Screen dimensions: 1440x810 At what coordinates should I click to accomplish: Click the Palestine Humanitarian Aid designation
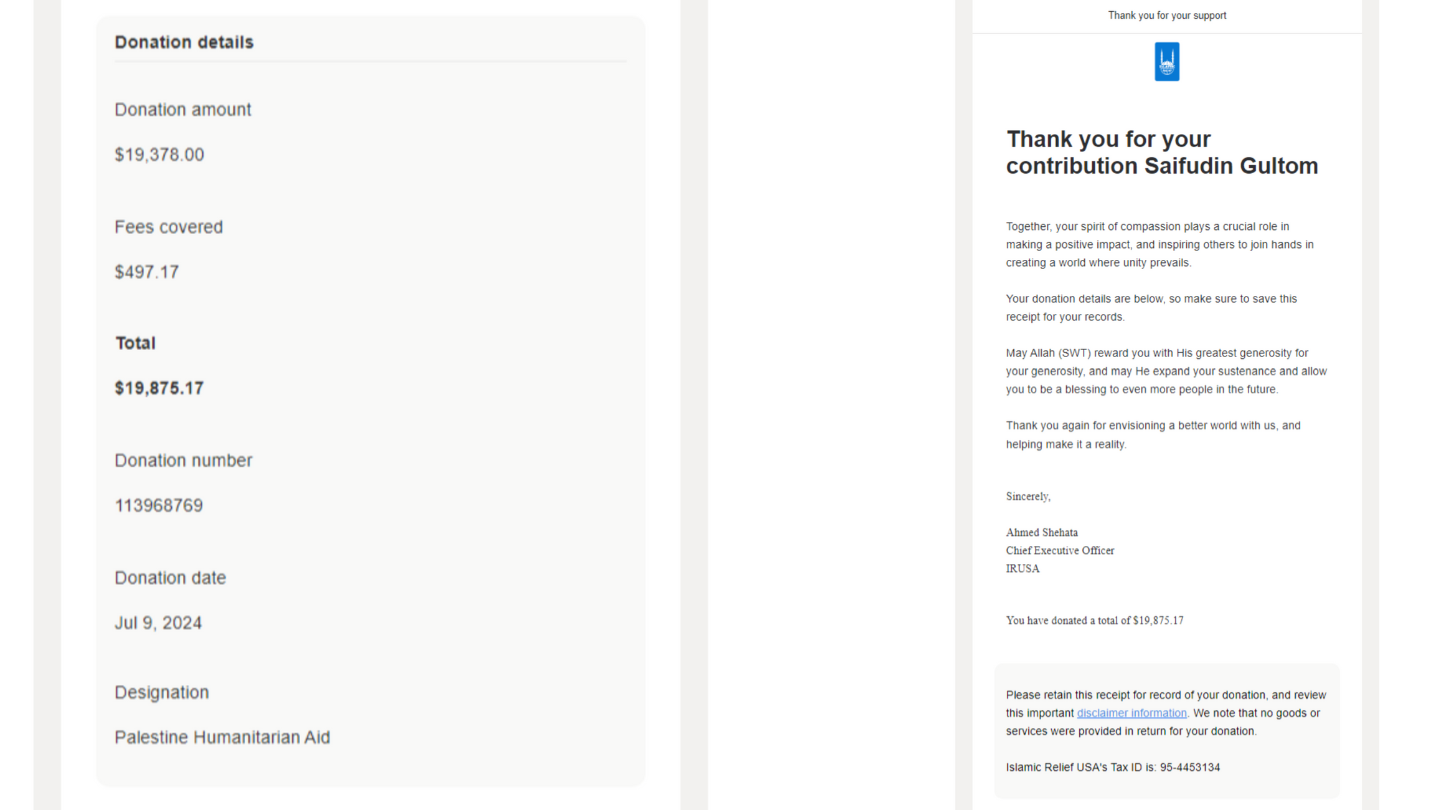[222, 738]
